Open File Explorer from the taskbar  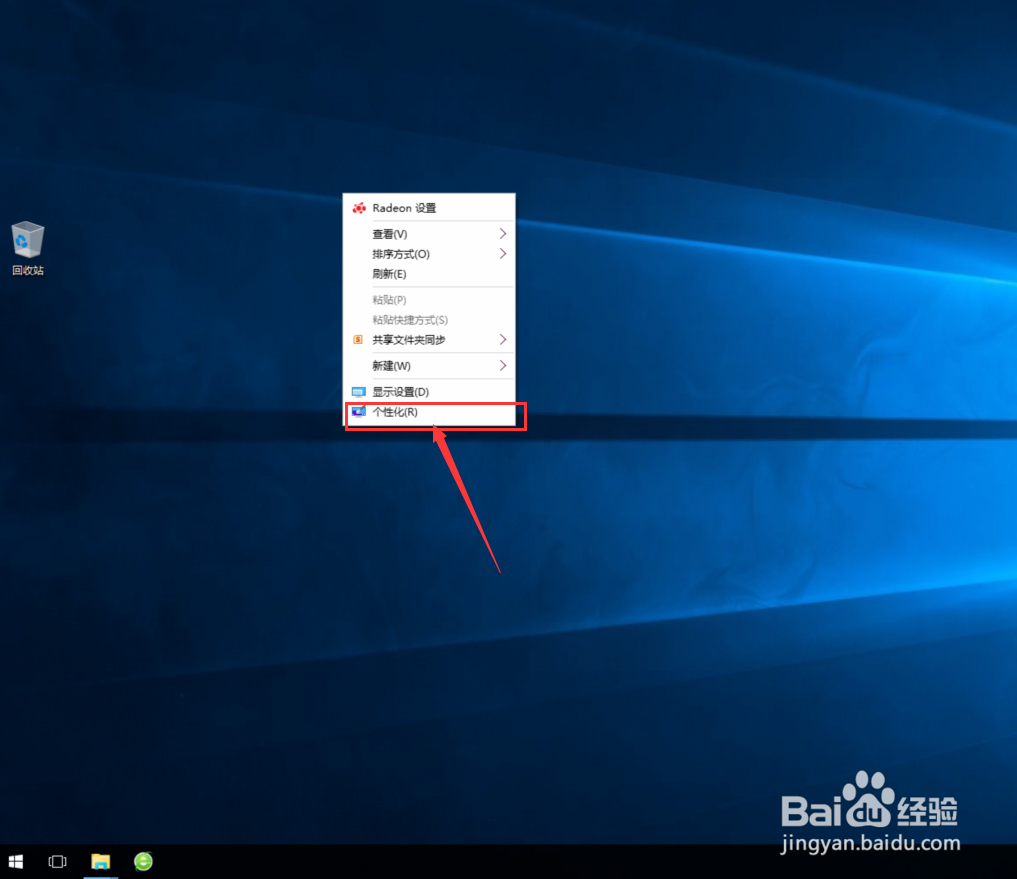point(100,861)
